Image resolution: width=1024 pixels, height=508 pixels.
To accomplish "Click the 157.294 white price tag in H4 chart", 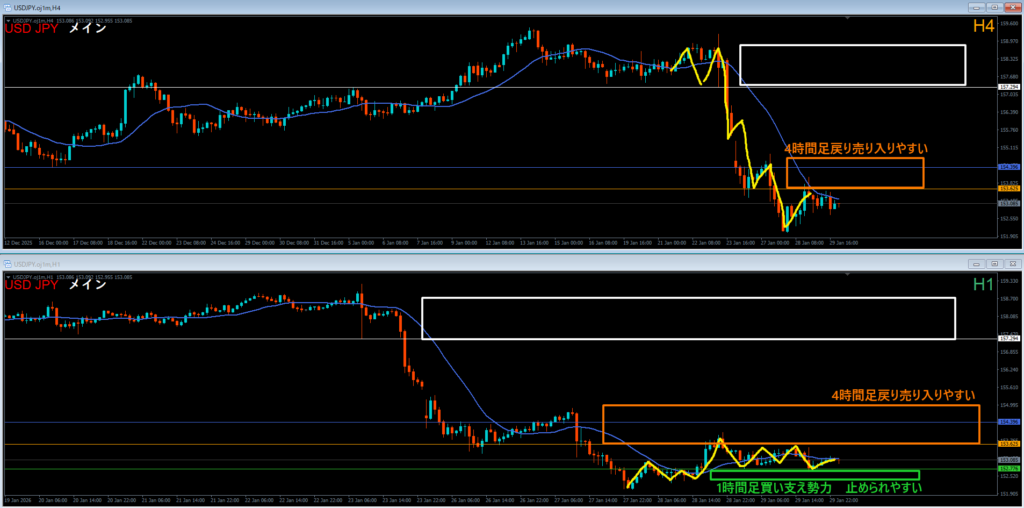I will pyautogui.click(x=1008, y=86).
